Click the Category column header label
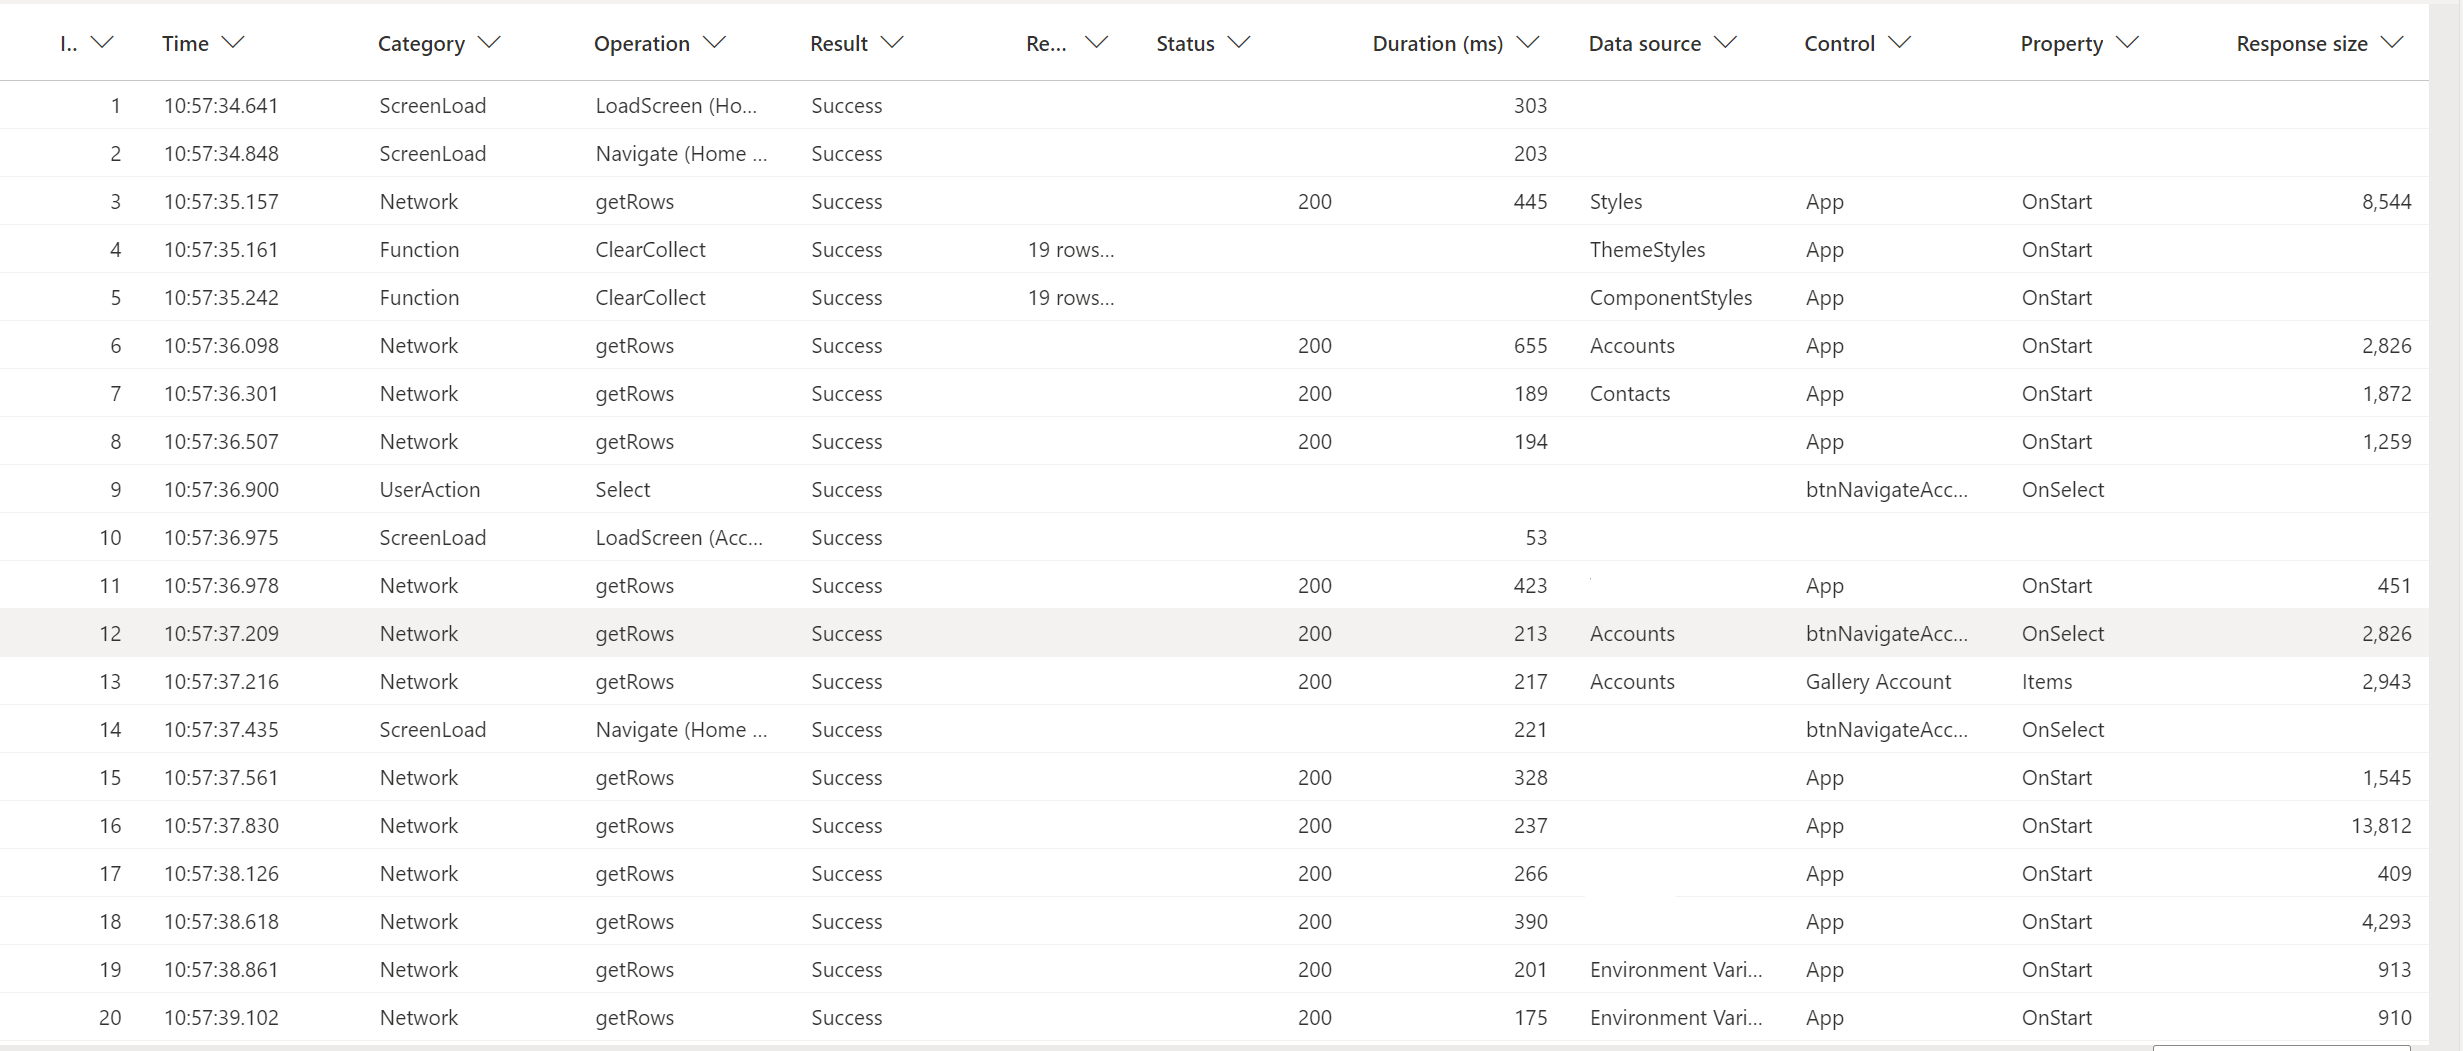 [421, 44]
